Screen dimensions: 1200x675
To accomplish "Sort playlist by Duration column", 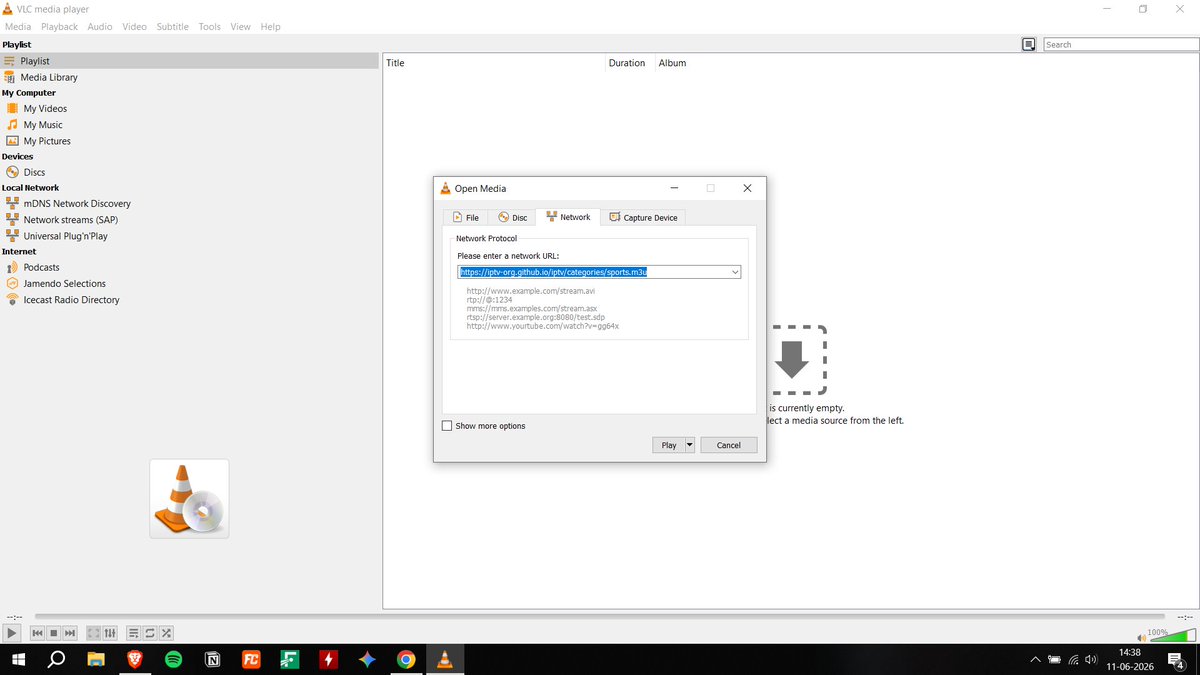I will [x=631, y=63].
